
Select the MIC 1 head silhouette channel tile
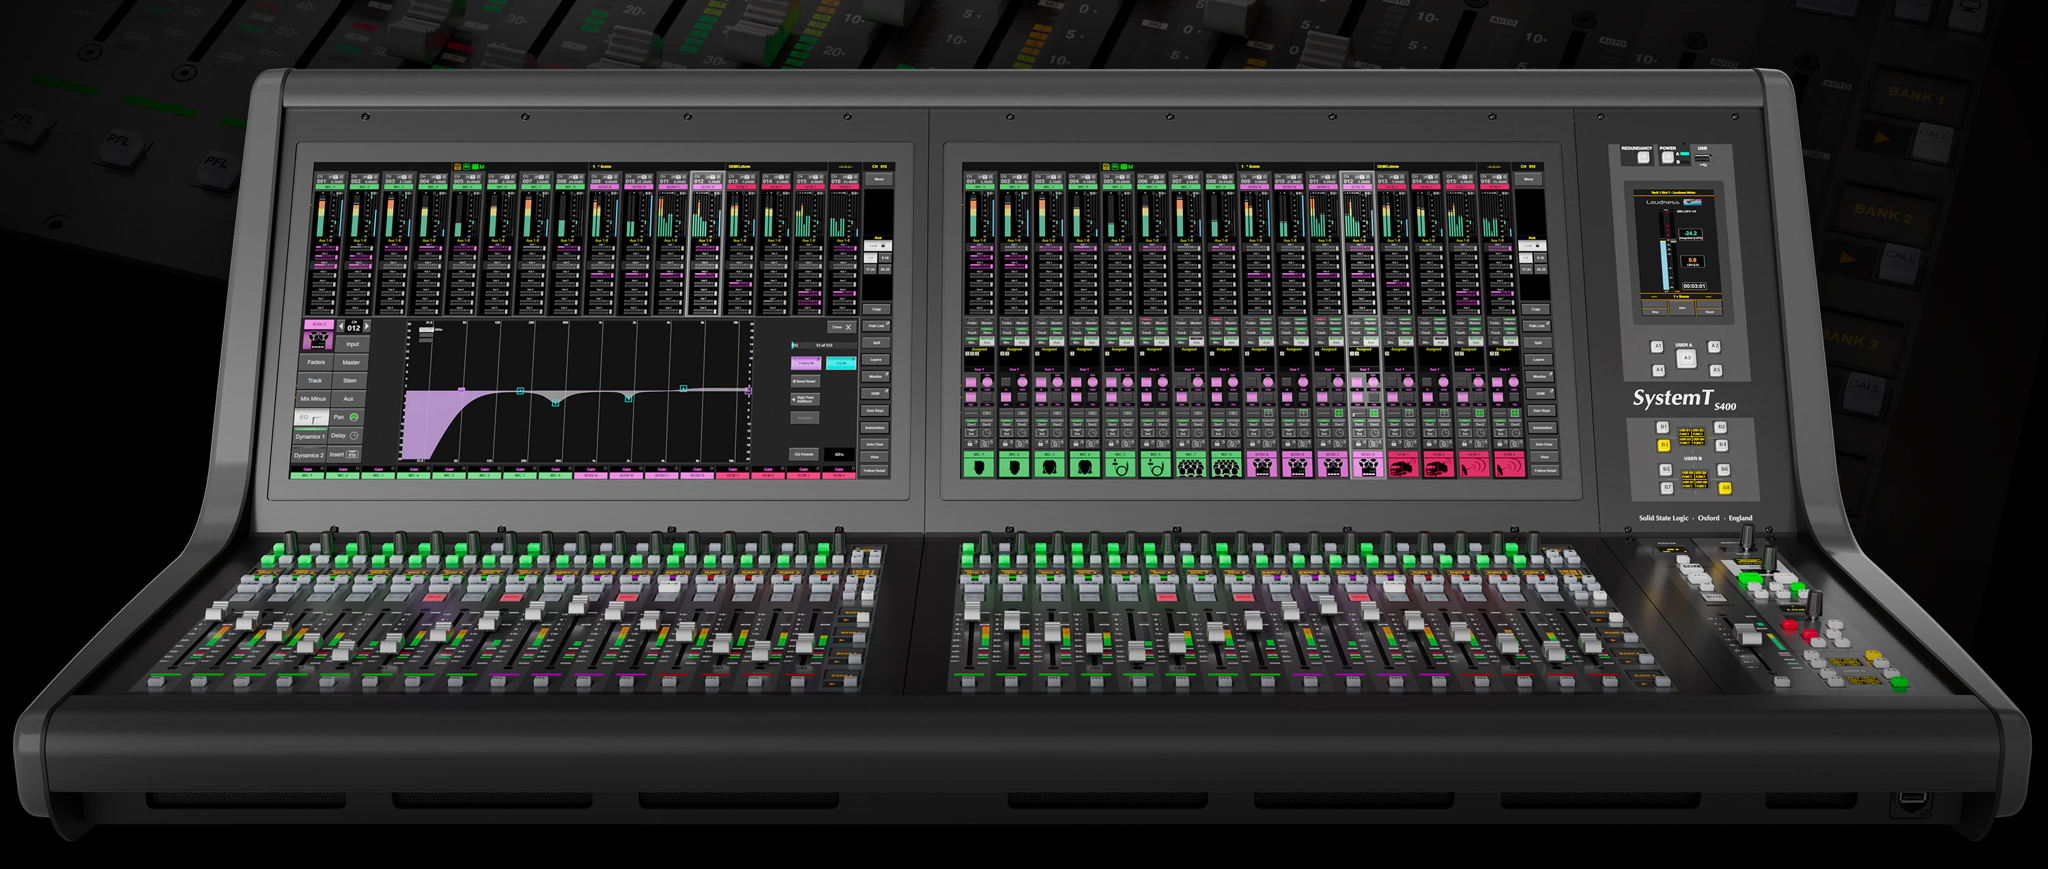click(979, 464)
